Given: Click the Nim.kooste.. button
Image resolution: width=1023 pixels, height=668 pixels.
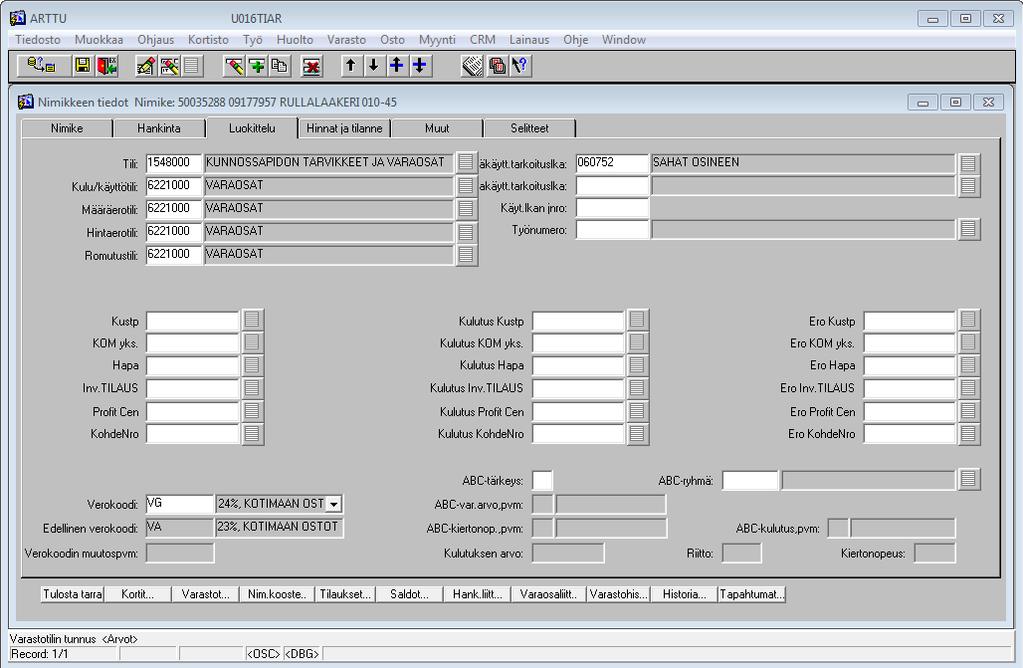Looking at the screenshot, I should [x=277, y=594].
